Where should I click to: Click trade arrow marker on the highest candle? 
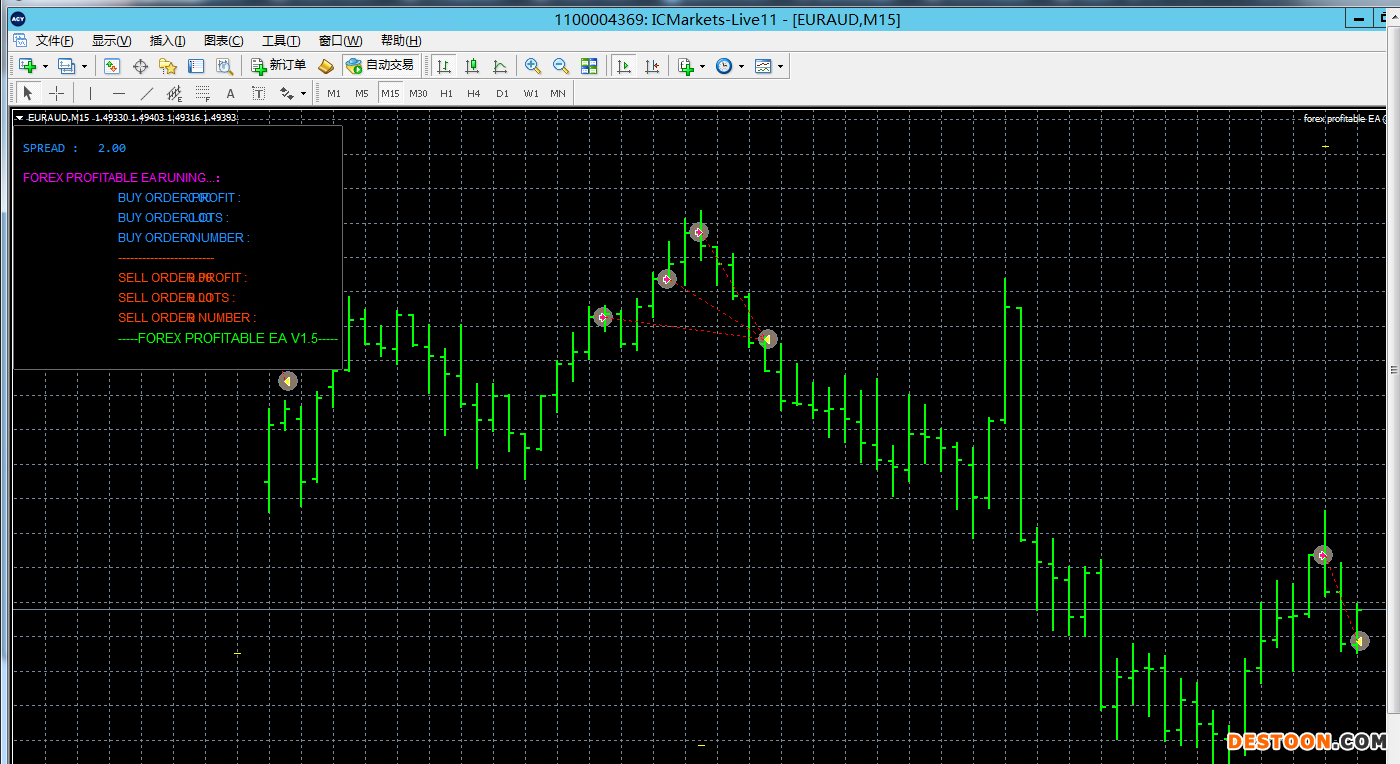699,232
